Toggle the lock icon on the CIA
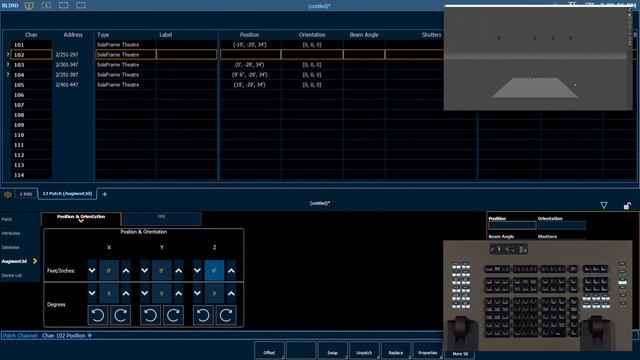The image size is (640, 360). tap(627, 205)
